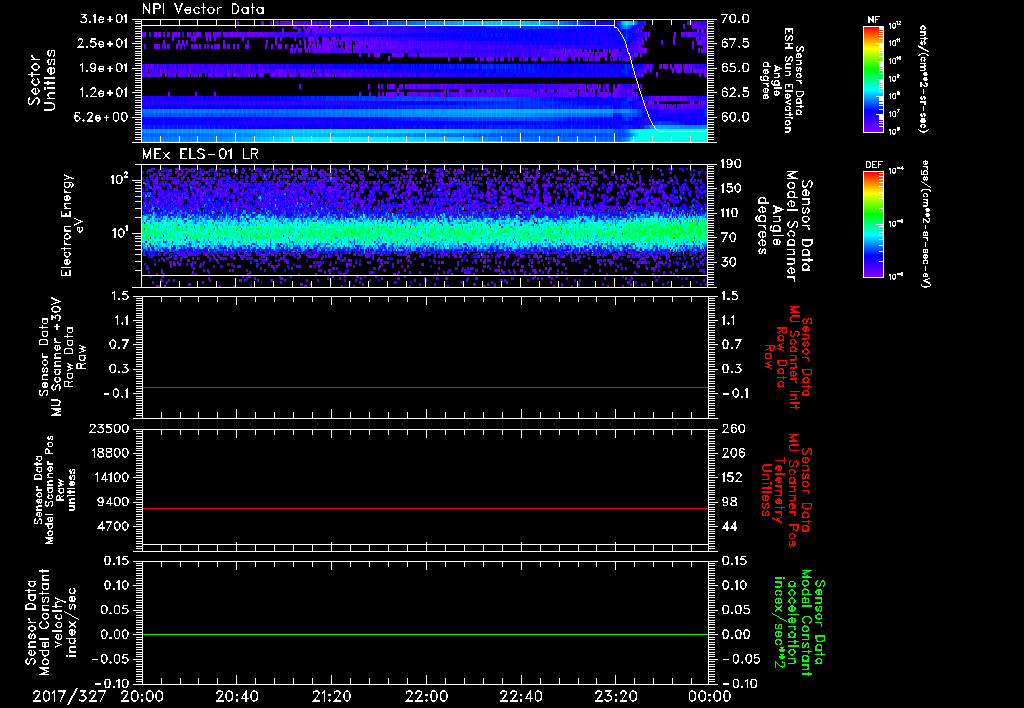The image size is (1024, 708).
Task: Click the 30 scanner angle tick
Action: [729, 262]
